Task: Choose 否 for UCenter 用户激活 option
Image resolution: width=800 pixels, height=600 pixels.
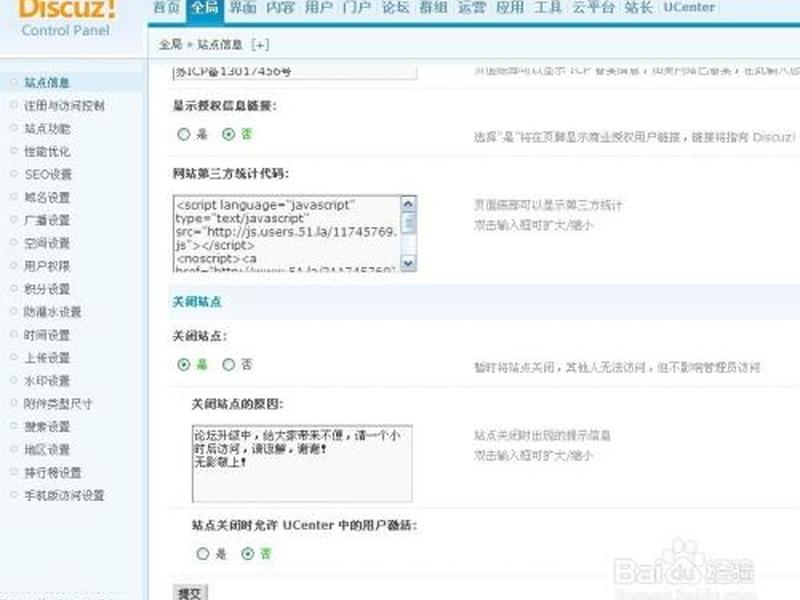Action: 247,554
